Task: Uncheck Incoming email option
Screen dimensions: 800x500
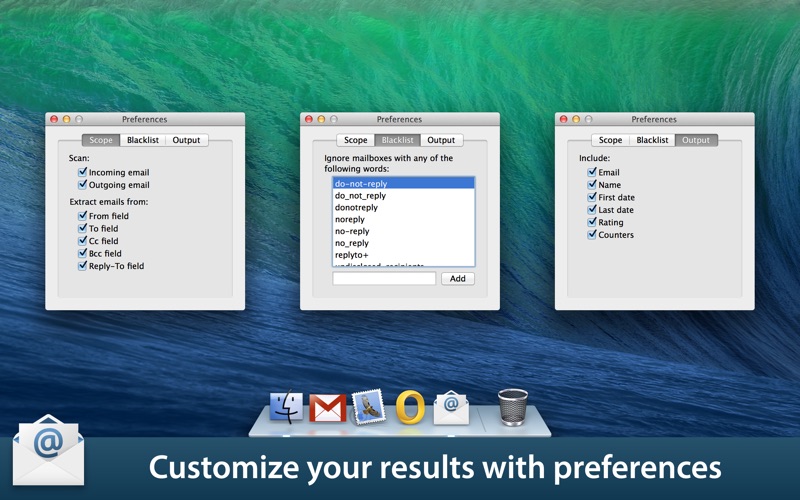Action: [82, 172]
